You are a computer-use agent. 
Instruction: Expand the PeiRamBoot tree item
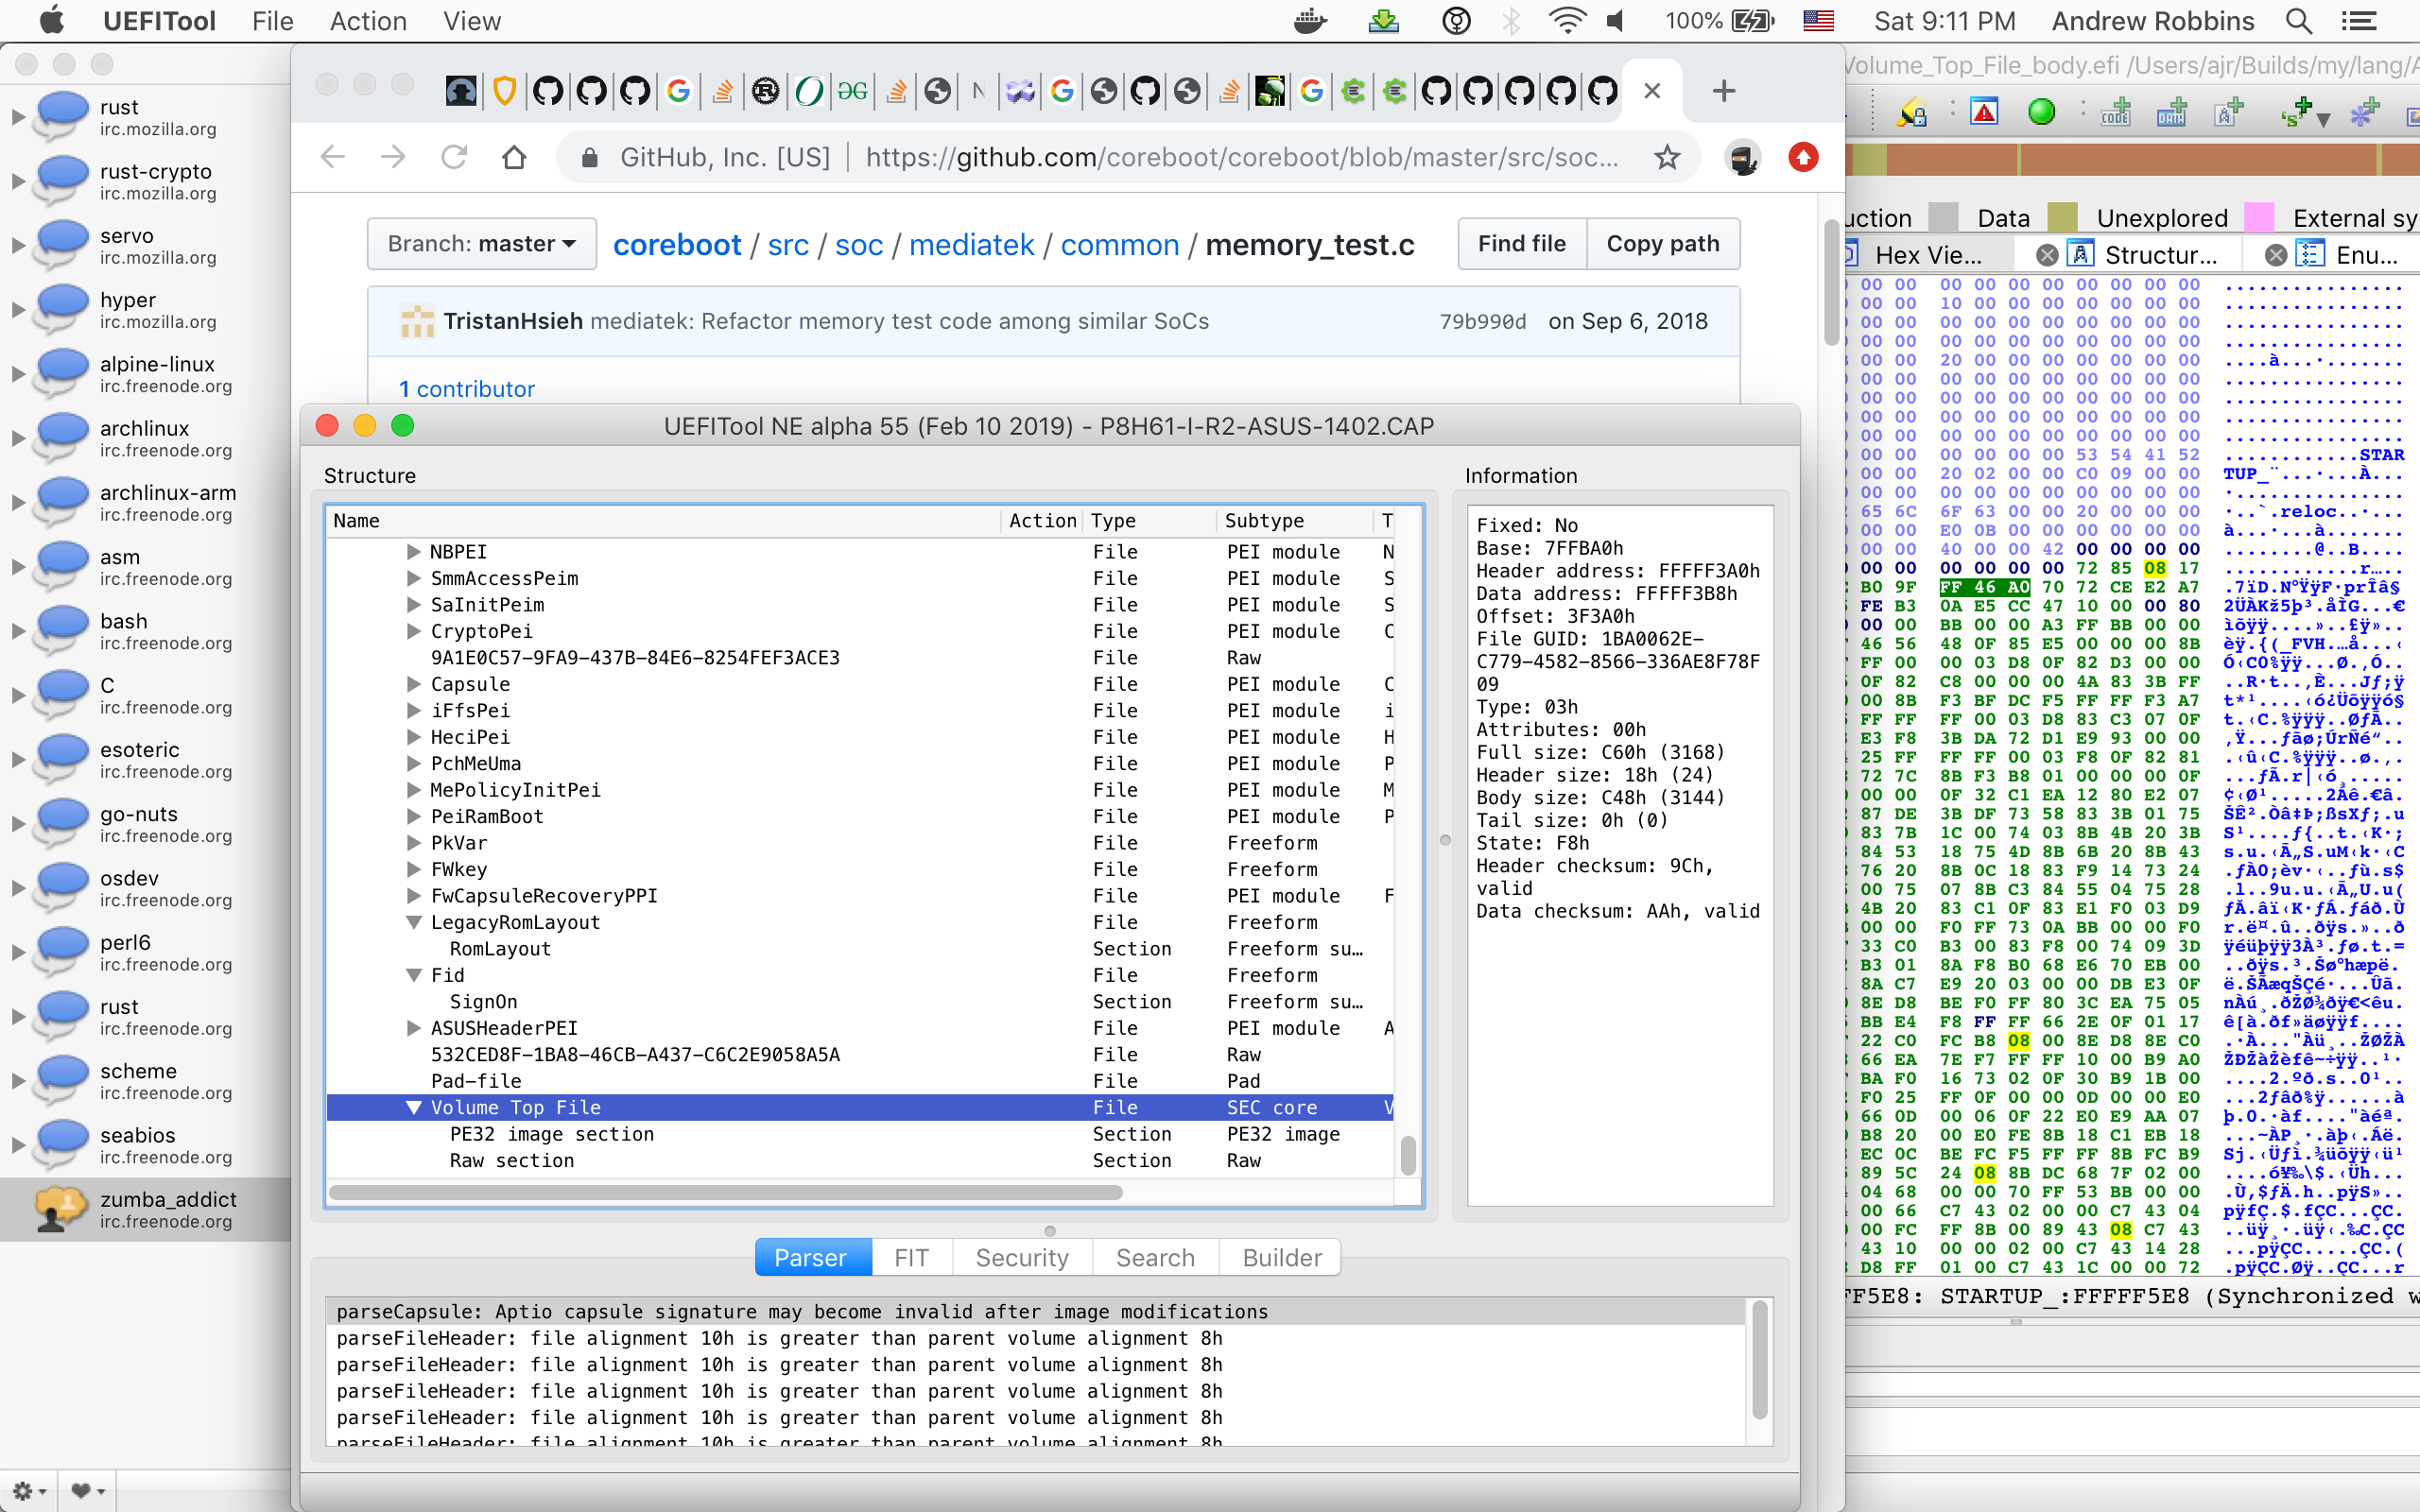(413, 816)
